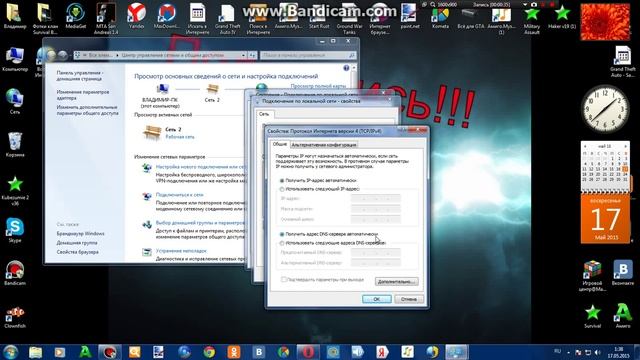Click the Отмена button in TCP/IPv4 properties
The height and width of the screenshot is (360, 640).
point(409,299)
